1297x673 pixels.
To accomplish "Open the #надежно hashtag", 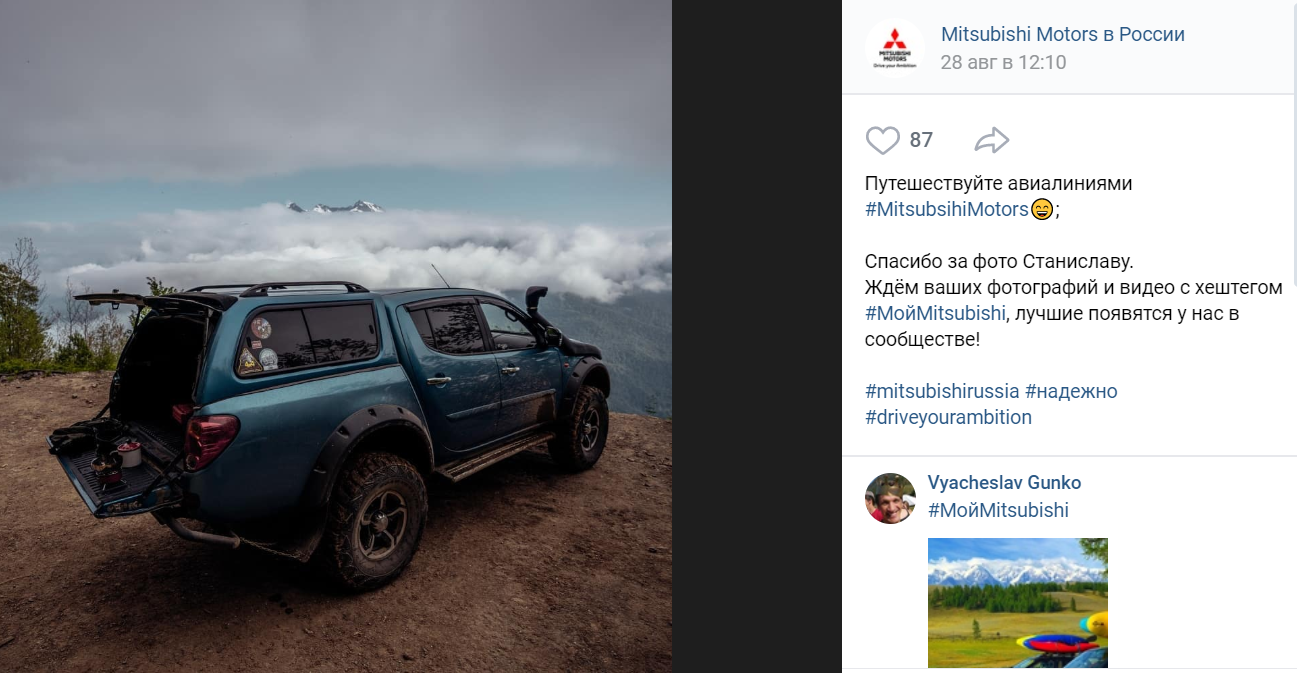I will click(1071, 391).
